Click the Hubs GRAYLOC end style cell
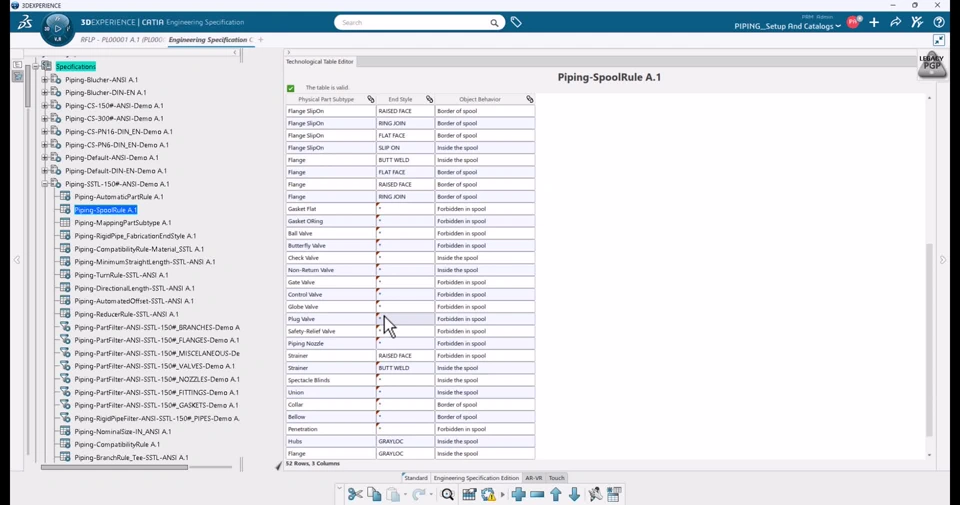 (x=405, y=441)
